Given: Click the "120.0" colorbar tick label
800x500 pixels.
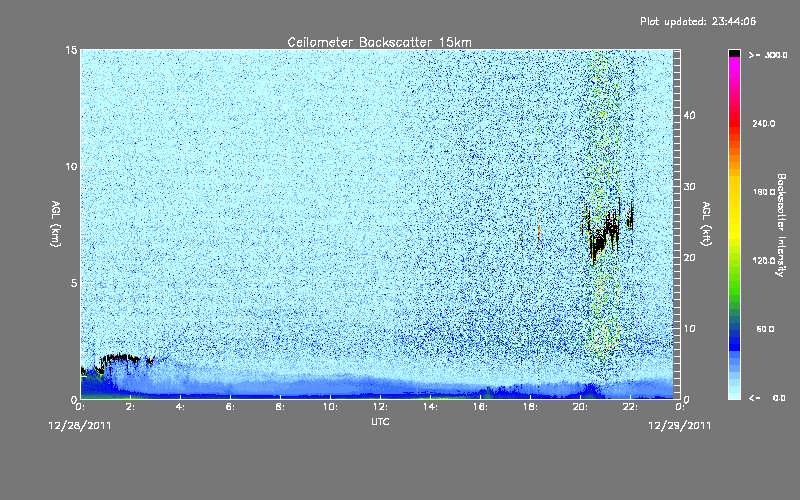Looking at the screenshot, I should (x=764, y=260).
